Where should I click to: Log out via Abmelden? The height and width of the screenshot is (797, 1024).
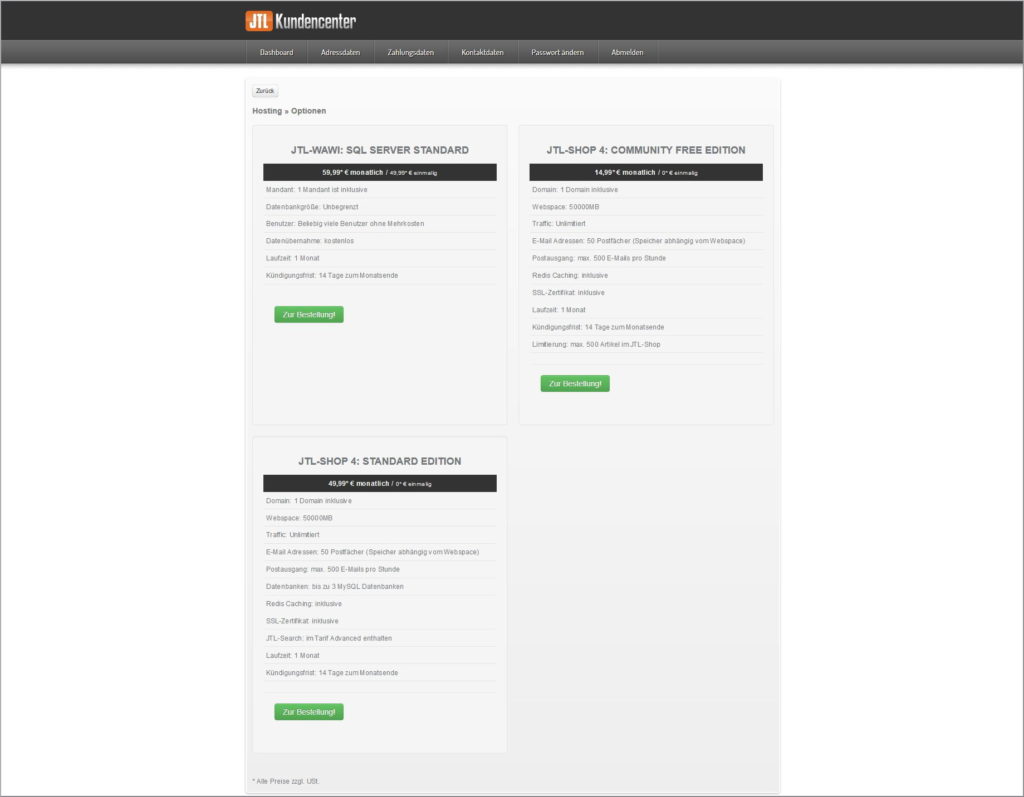(x=627, y=52)
